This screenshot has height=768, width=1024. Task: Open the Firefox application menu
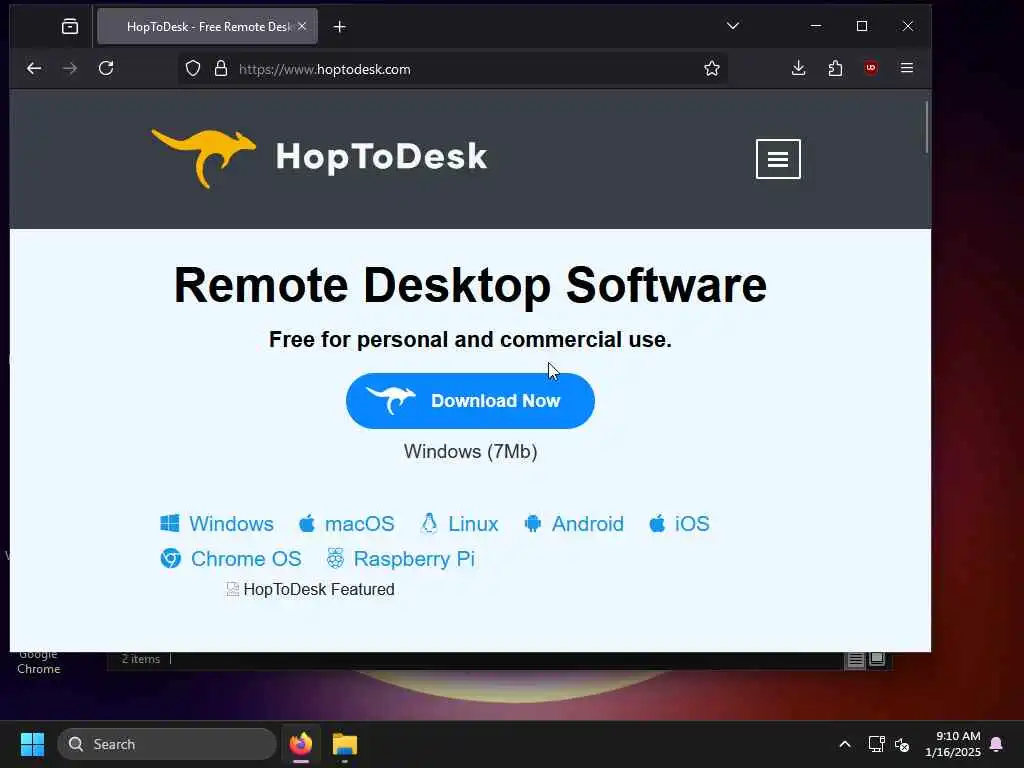coord(906,68)
